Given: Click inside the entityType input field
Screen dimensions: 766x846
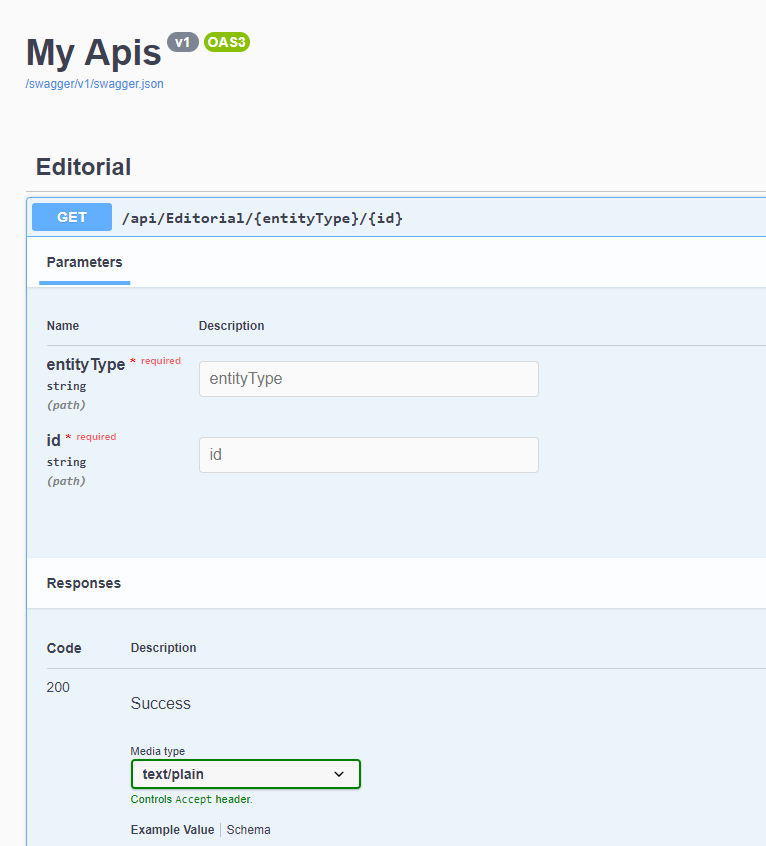Looking at the screenshot, I should click(x=368, y=379).
